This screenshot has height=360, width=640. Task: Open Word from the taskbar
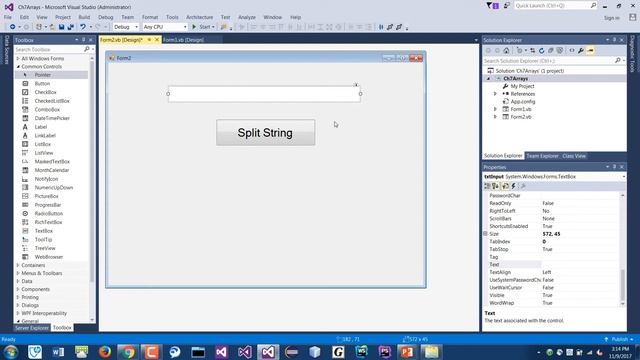[x=58, y=352]
